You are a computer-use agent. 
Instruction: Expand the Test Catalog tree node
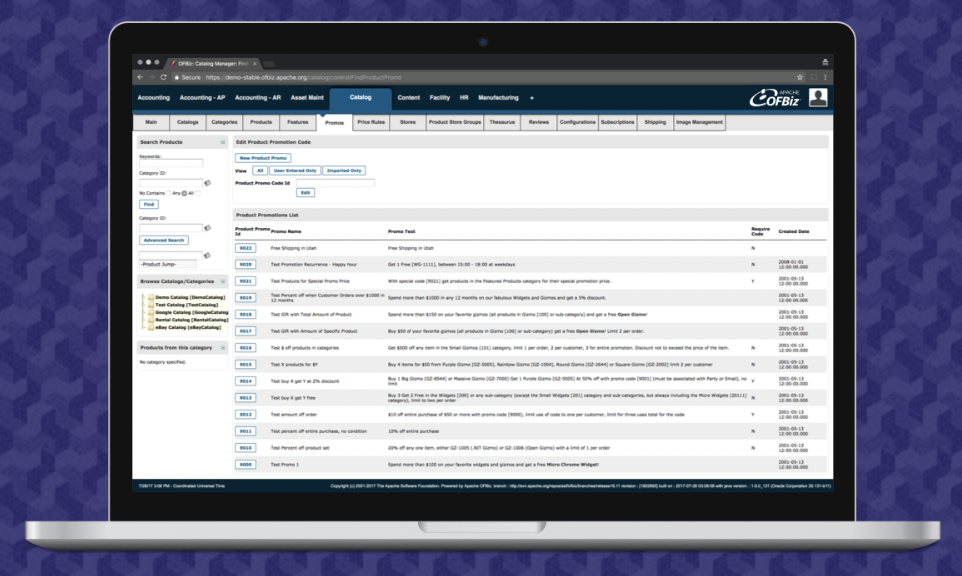(143, 305)
